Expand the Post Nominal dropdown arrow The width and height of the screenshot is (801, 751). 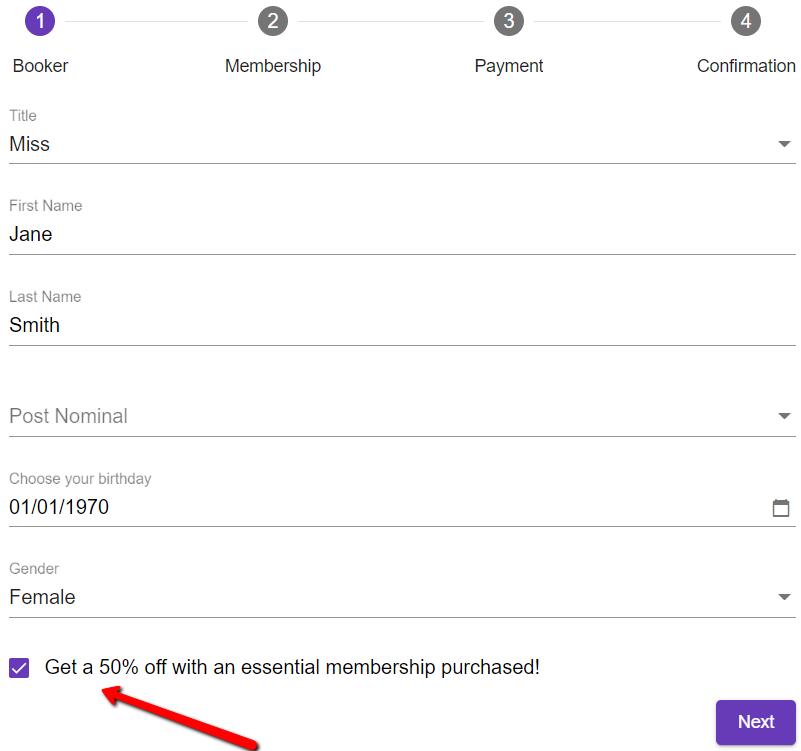[784, 416]
